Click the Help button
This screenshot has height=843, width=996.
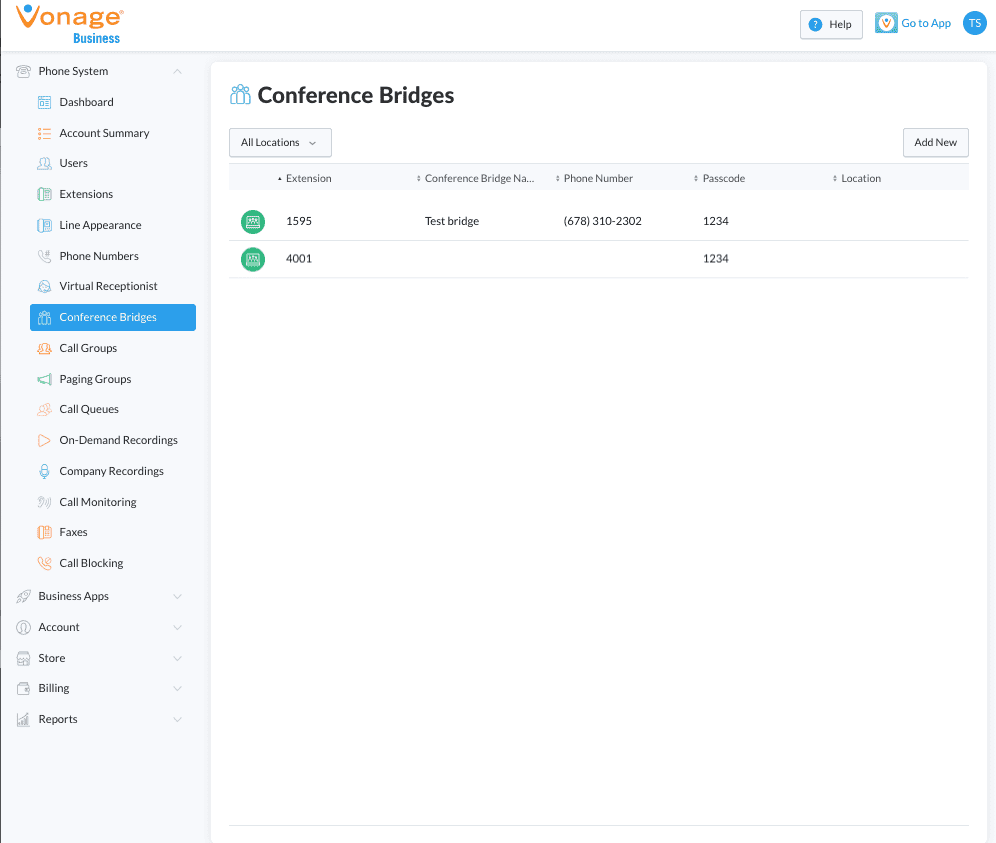(830, 25)
